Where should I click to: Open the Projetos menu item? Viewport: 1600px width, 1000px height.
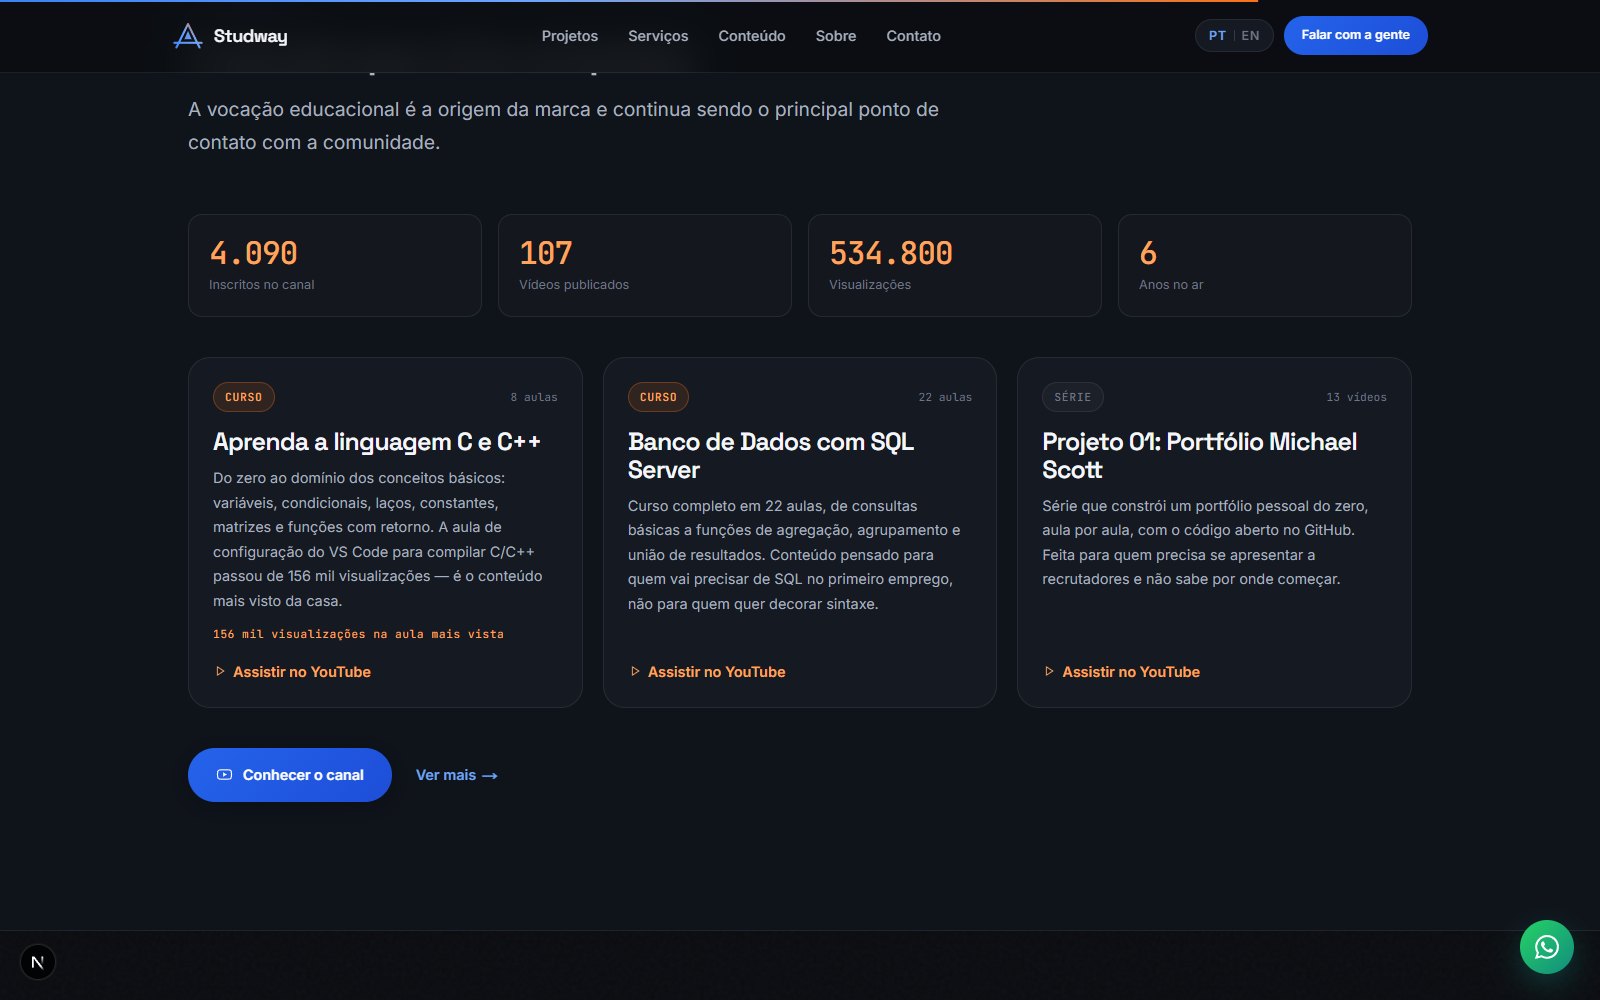pyautogui.click(x=570, y=36)
